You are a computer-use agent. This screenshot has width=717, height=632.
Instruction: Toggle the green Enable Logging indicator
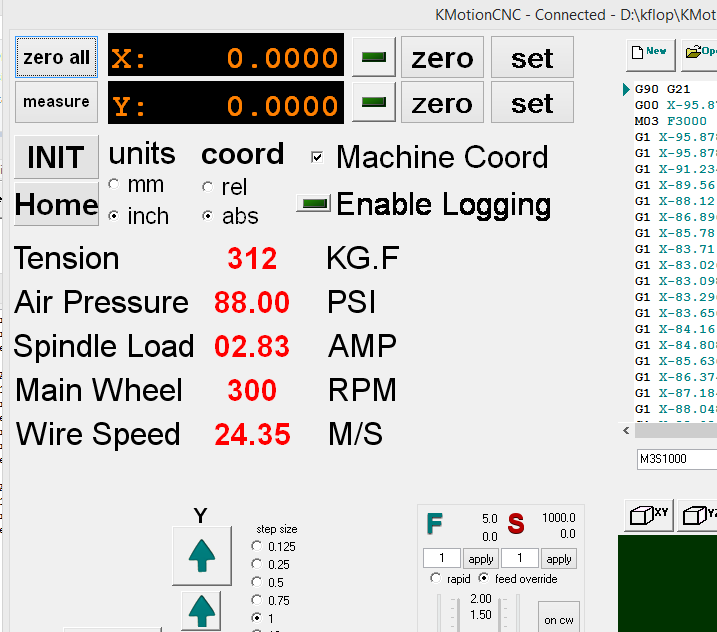pyautogui.click(x=314, y=204)
